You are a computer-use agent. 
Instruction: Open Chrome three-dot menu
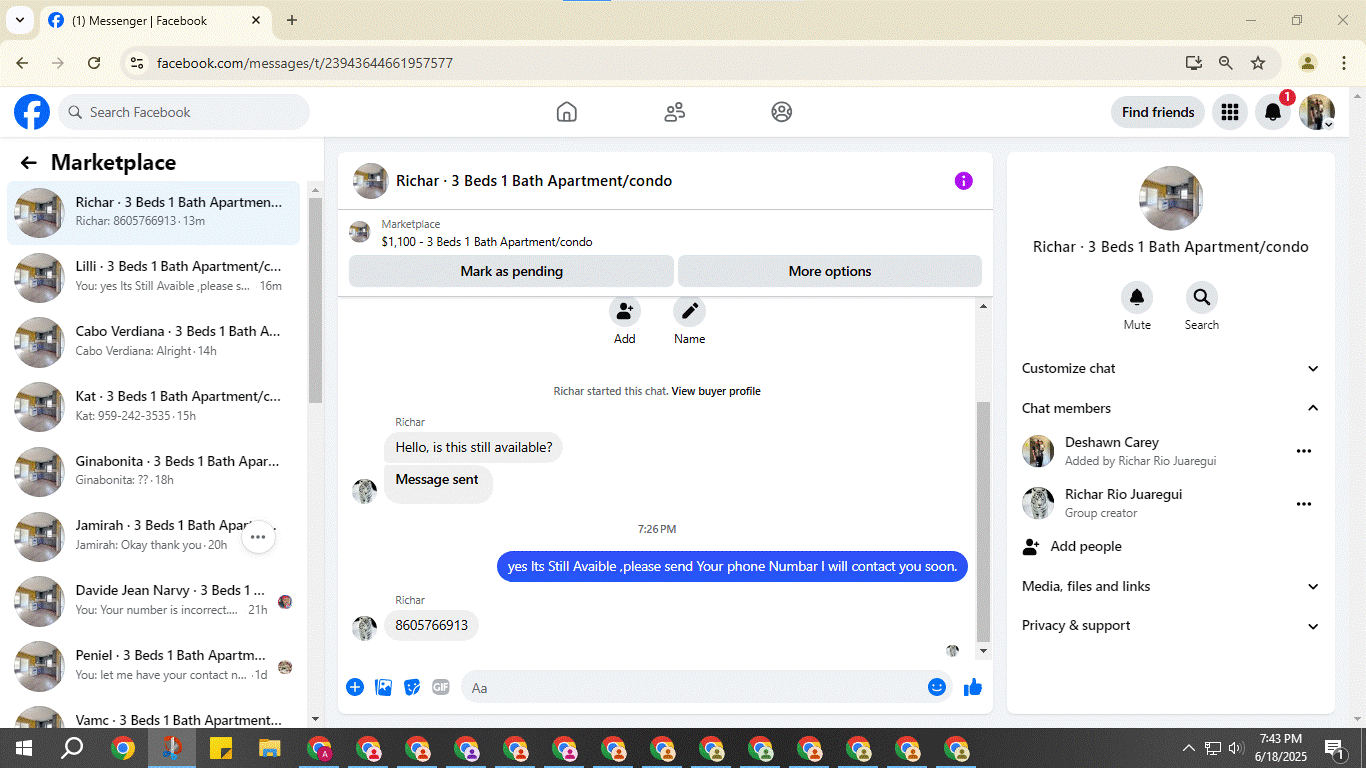1344,63
